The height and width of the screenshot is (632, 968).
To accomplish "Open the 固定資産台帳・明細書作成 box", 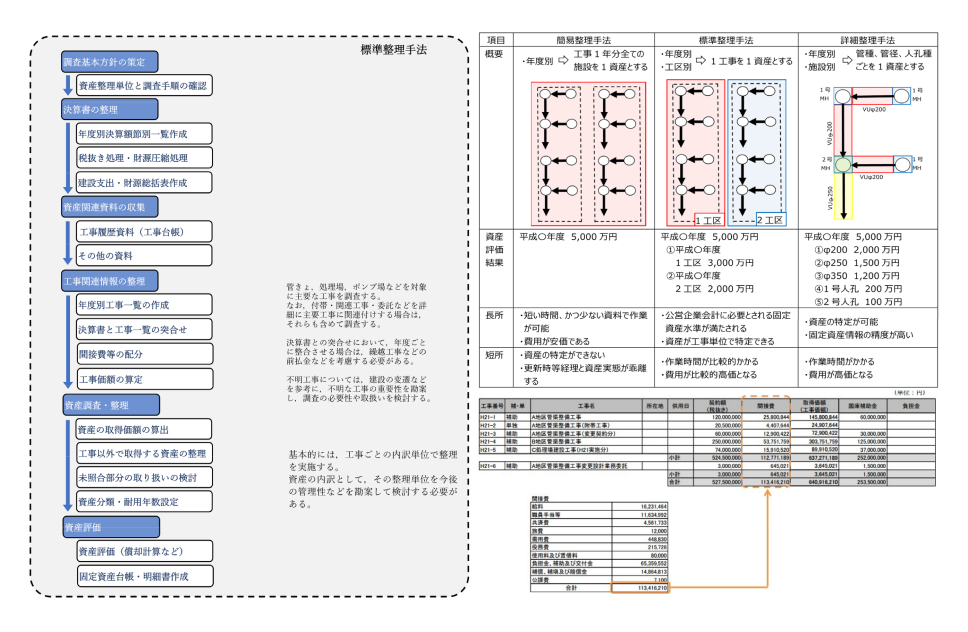I will point(143,577).
